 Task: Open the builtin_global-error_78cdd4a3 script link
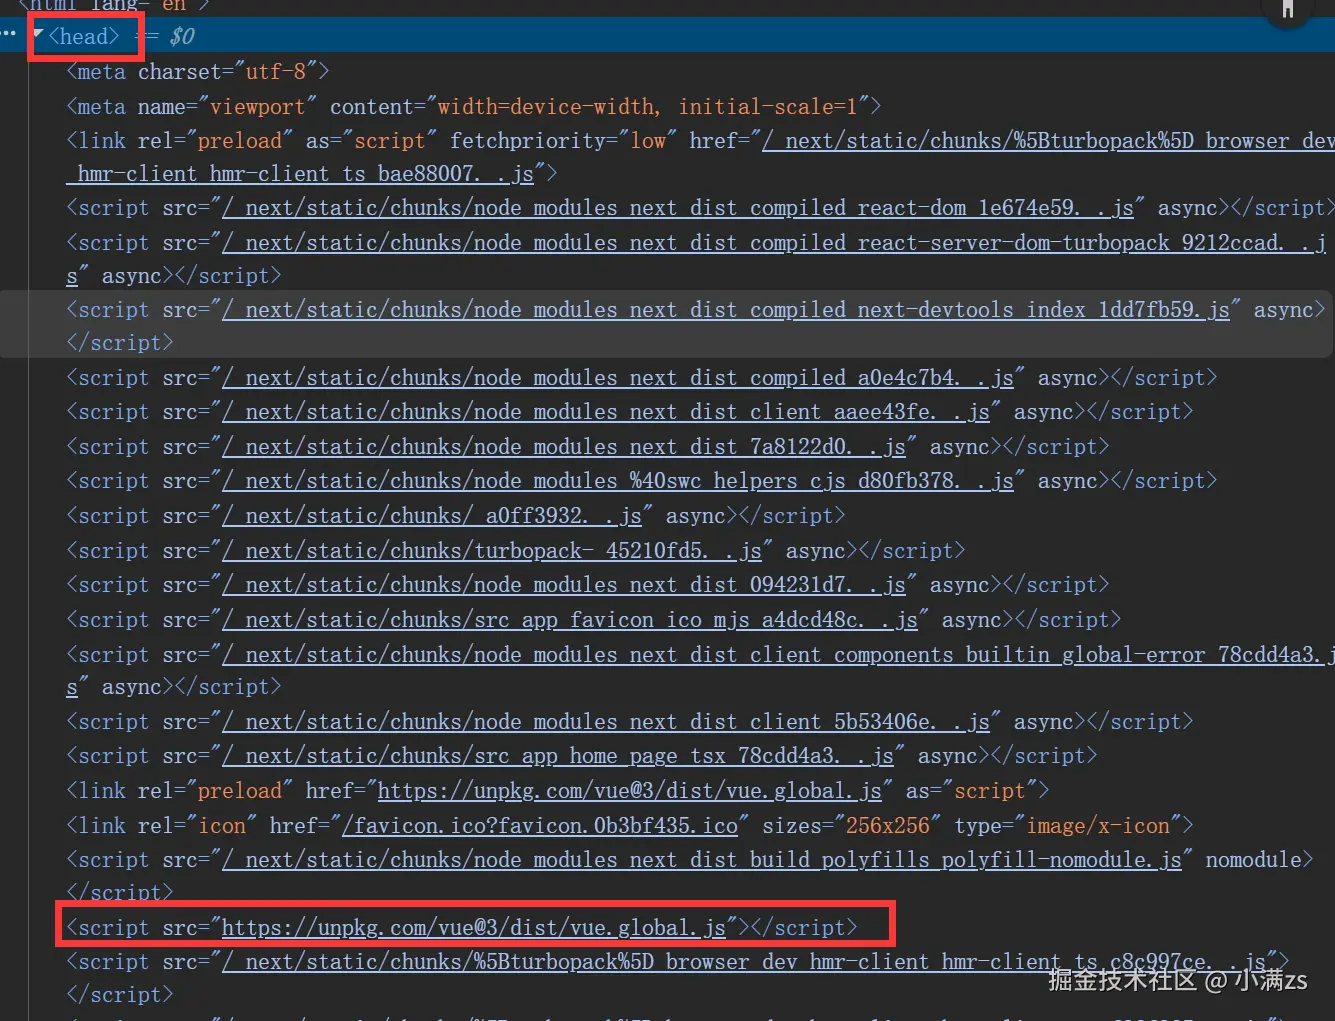(x=778, y=655)
